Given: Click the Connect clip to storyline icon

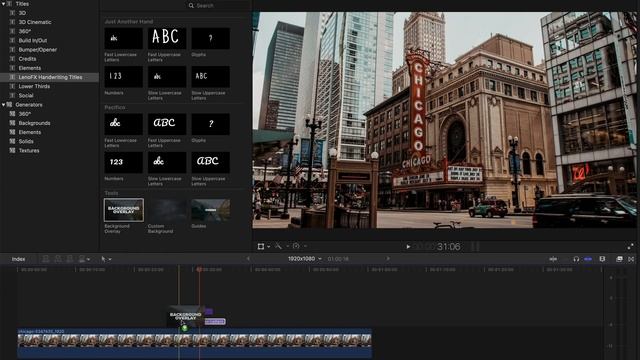Looking at the screenshot, I should click(x=46, y=259).
